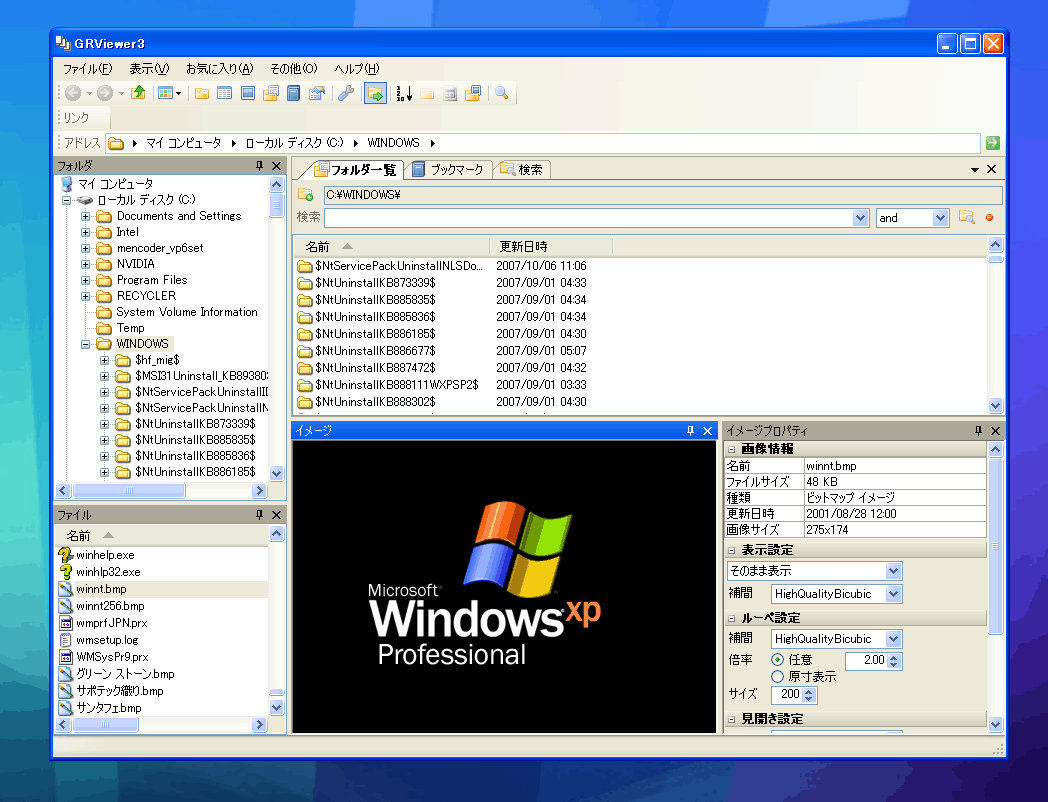1048x802 pixels.
Task: Select the NVIDIA folder in the tree
Action: pos(136,264)
